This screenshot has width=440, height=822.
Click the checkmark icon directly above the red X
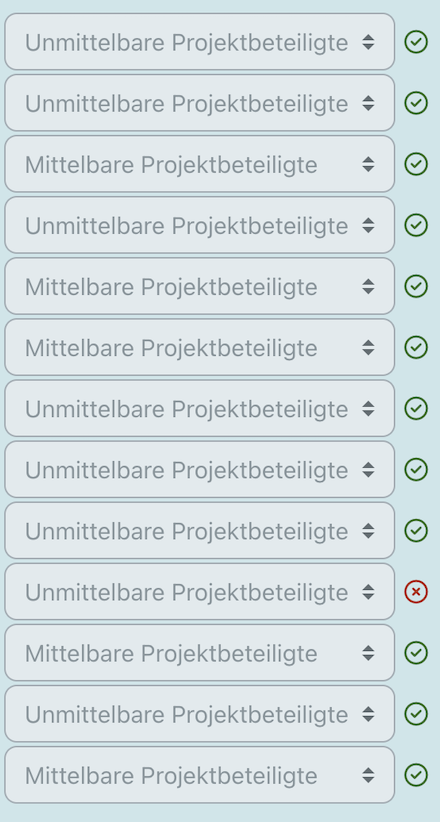click(x=416, y=531)
